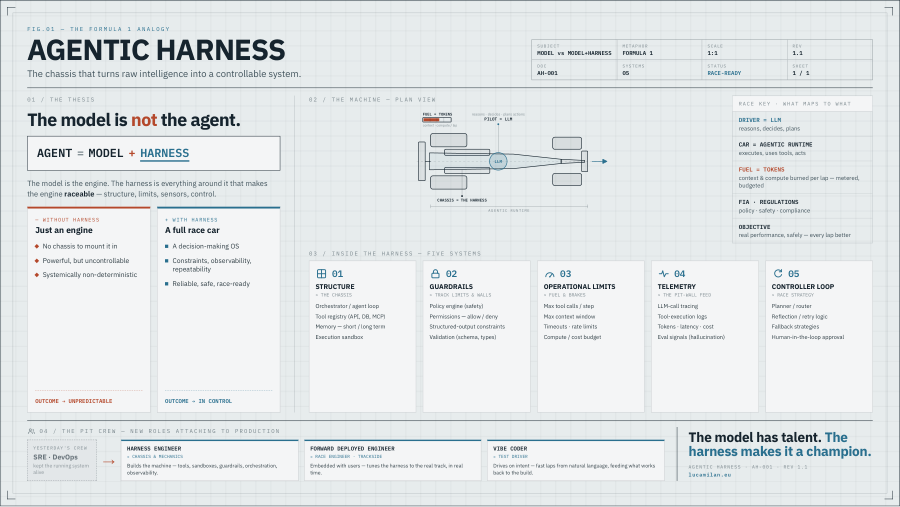Click the Telemetry pulse icon beside 04
Screen dimensions: 900x507
tap(664, 274)
